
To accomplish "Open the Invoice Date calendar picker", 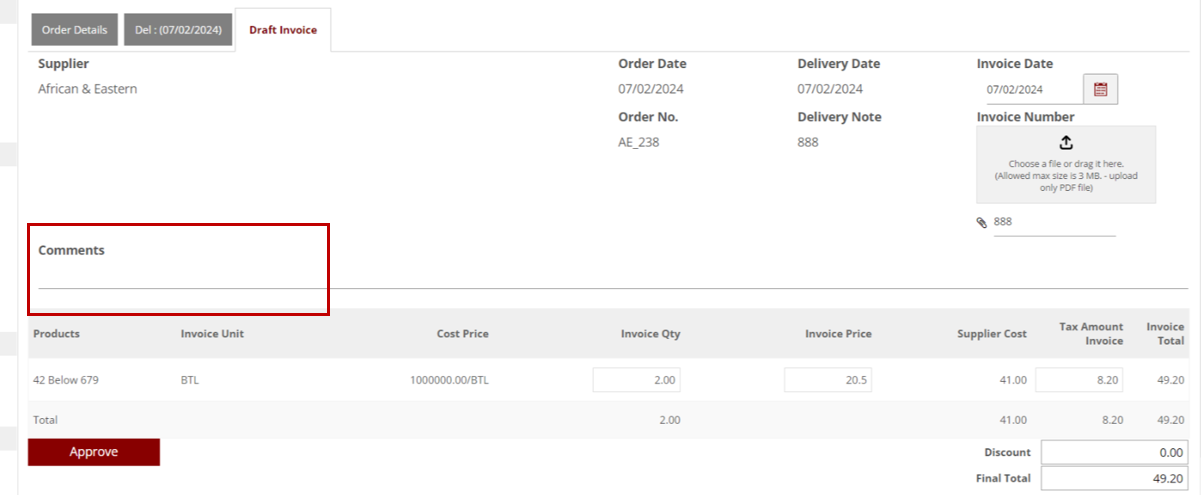I will [1100, 89].
